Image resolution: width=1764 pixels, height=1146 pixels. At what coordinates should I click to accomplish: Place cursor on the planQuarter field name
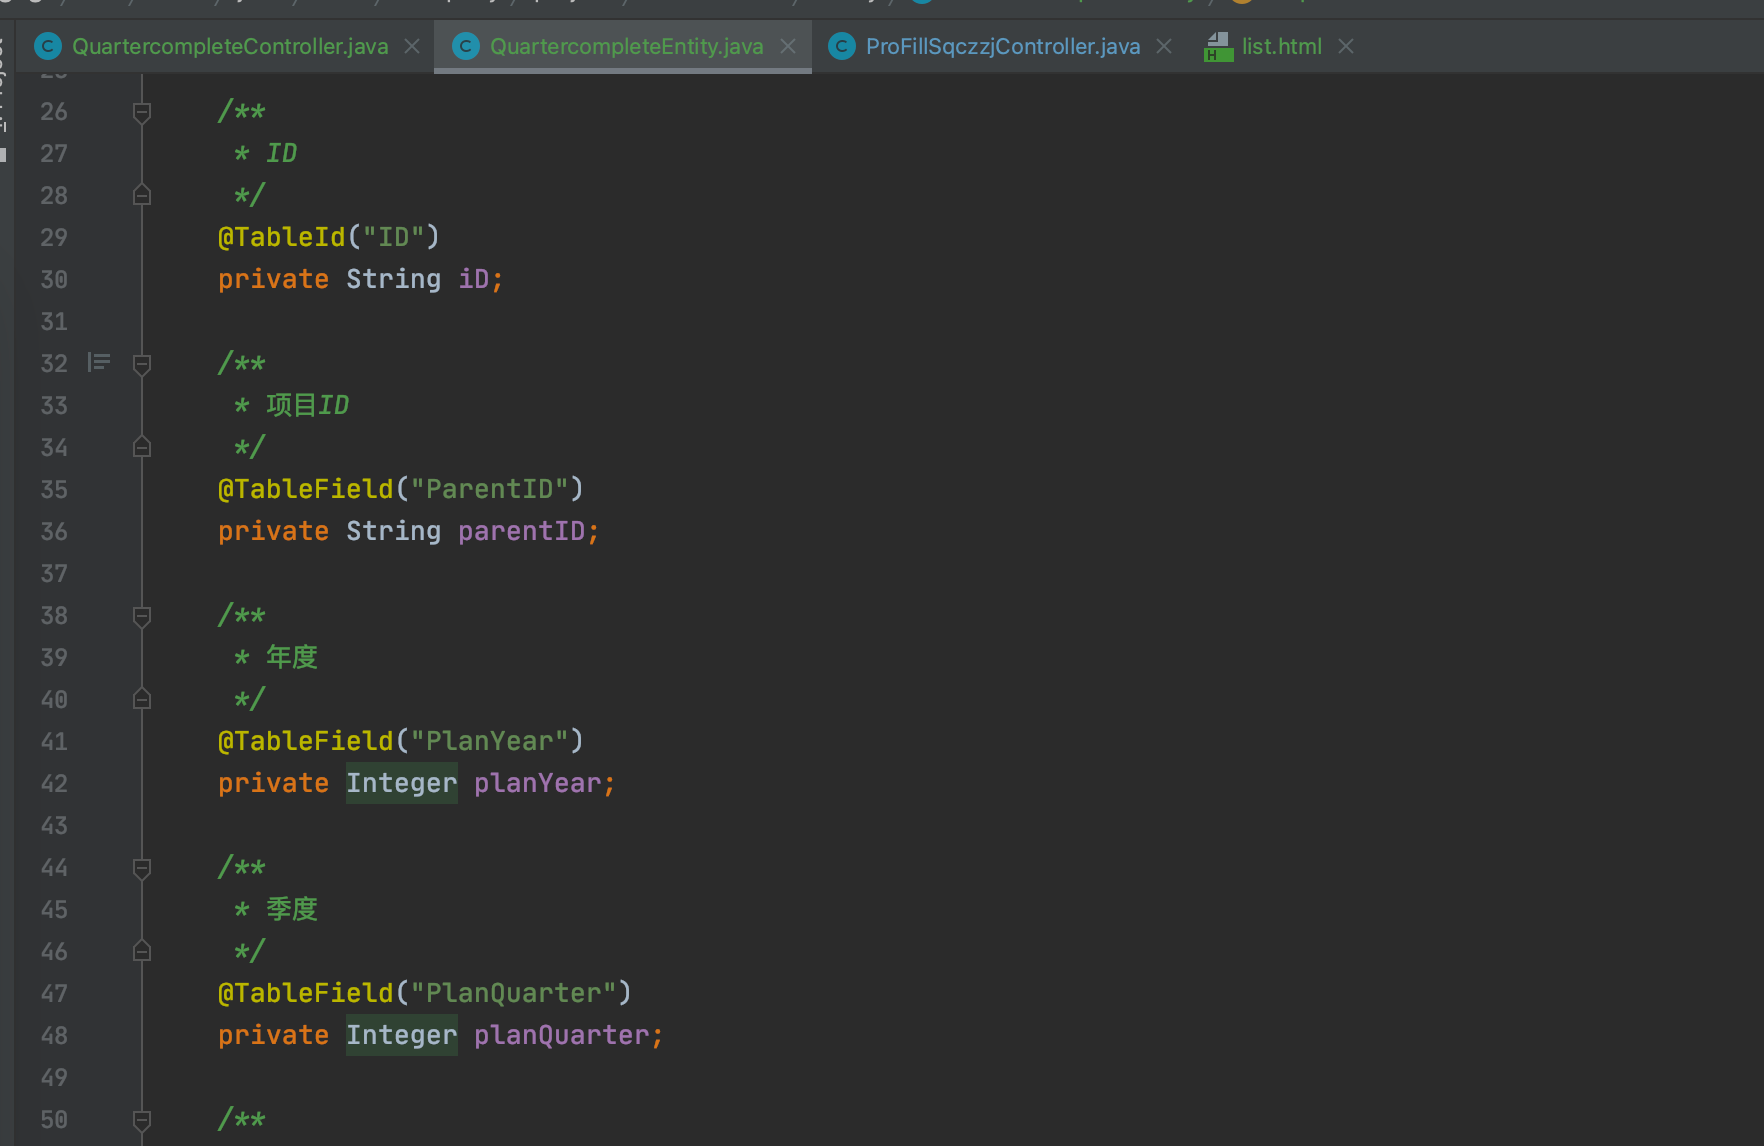pyautogui.click(x=561, y=1035)
